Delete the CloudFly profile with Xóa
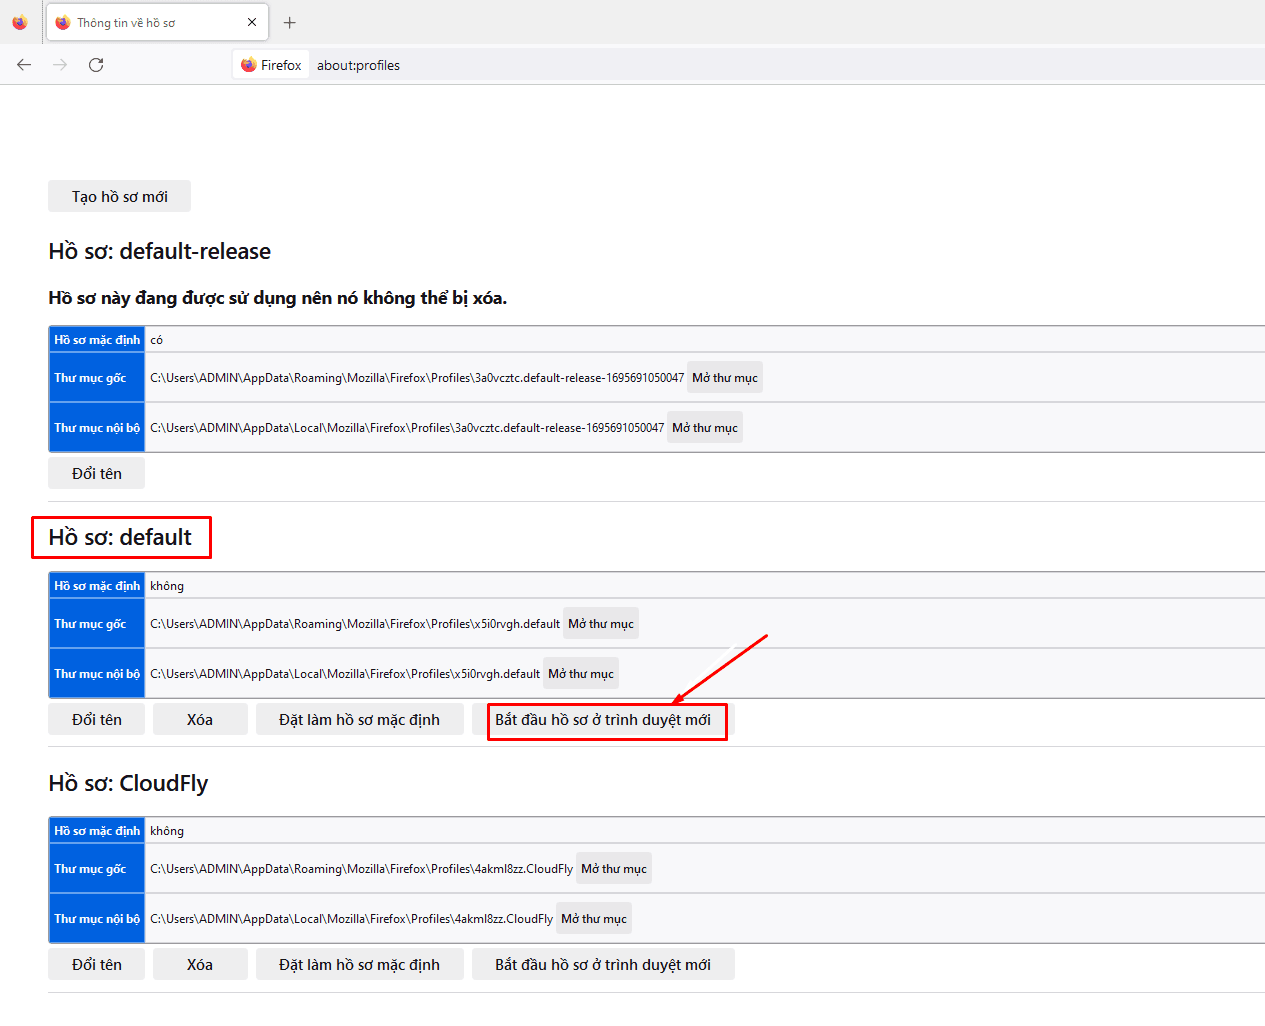The image size is (1265, 1026). tap(200, 964)
